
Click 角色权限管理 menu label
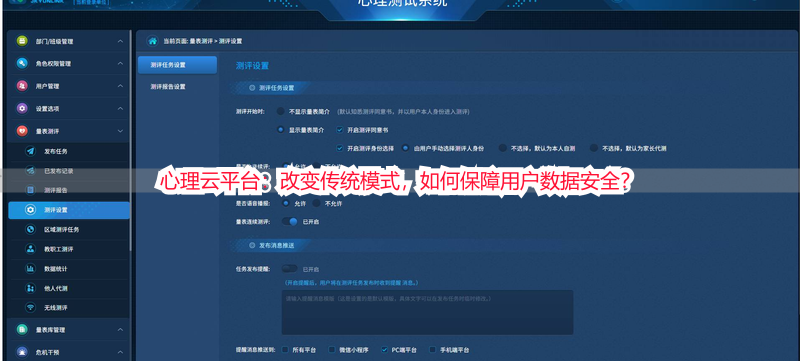[53, 64]
